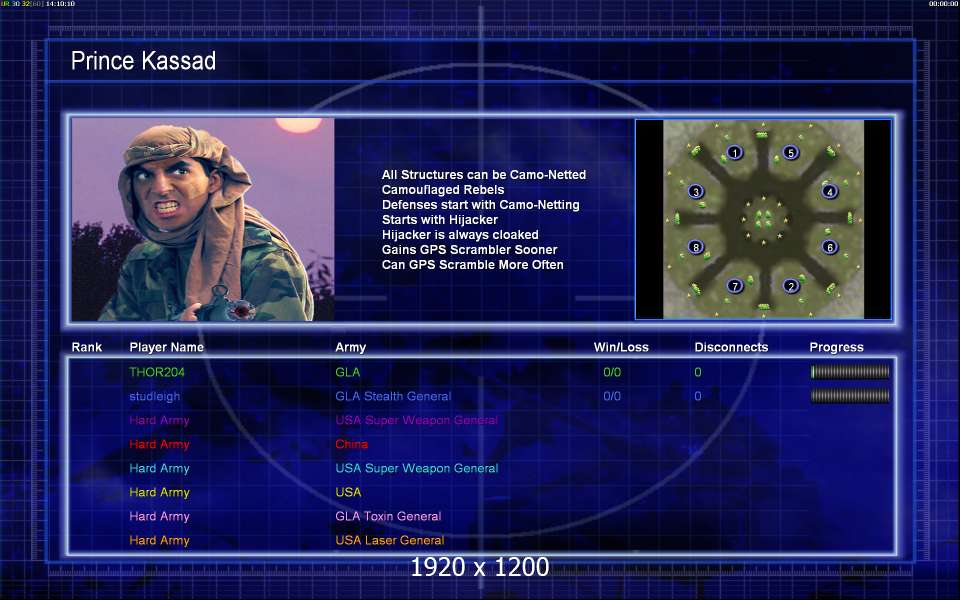Select start position 2 marker
This screenshot has width=960, height=600.
[x=790, y=286]
